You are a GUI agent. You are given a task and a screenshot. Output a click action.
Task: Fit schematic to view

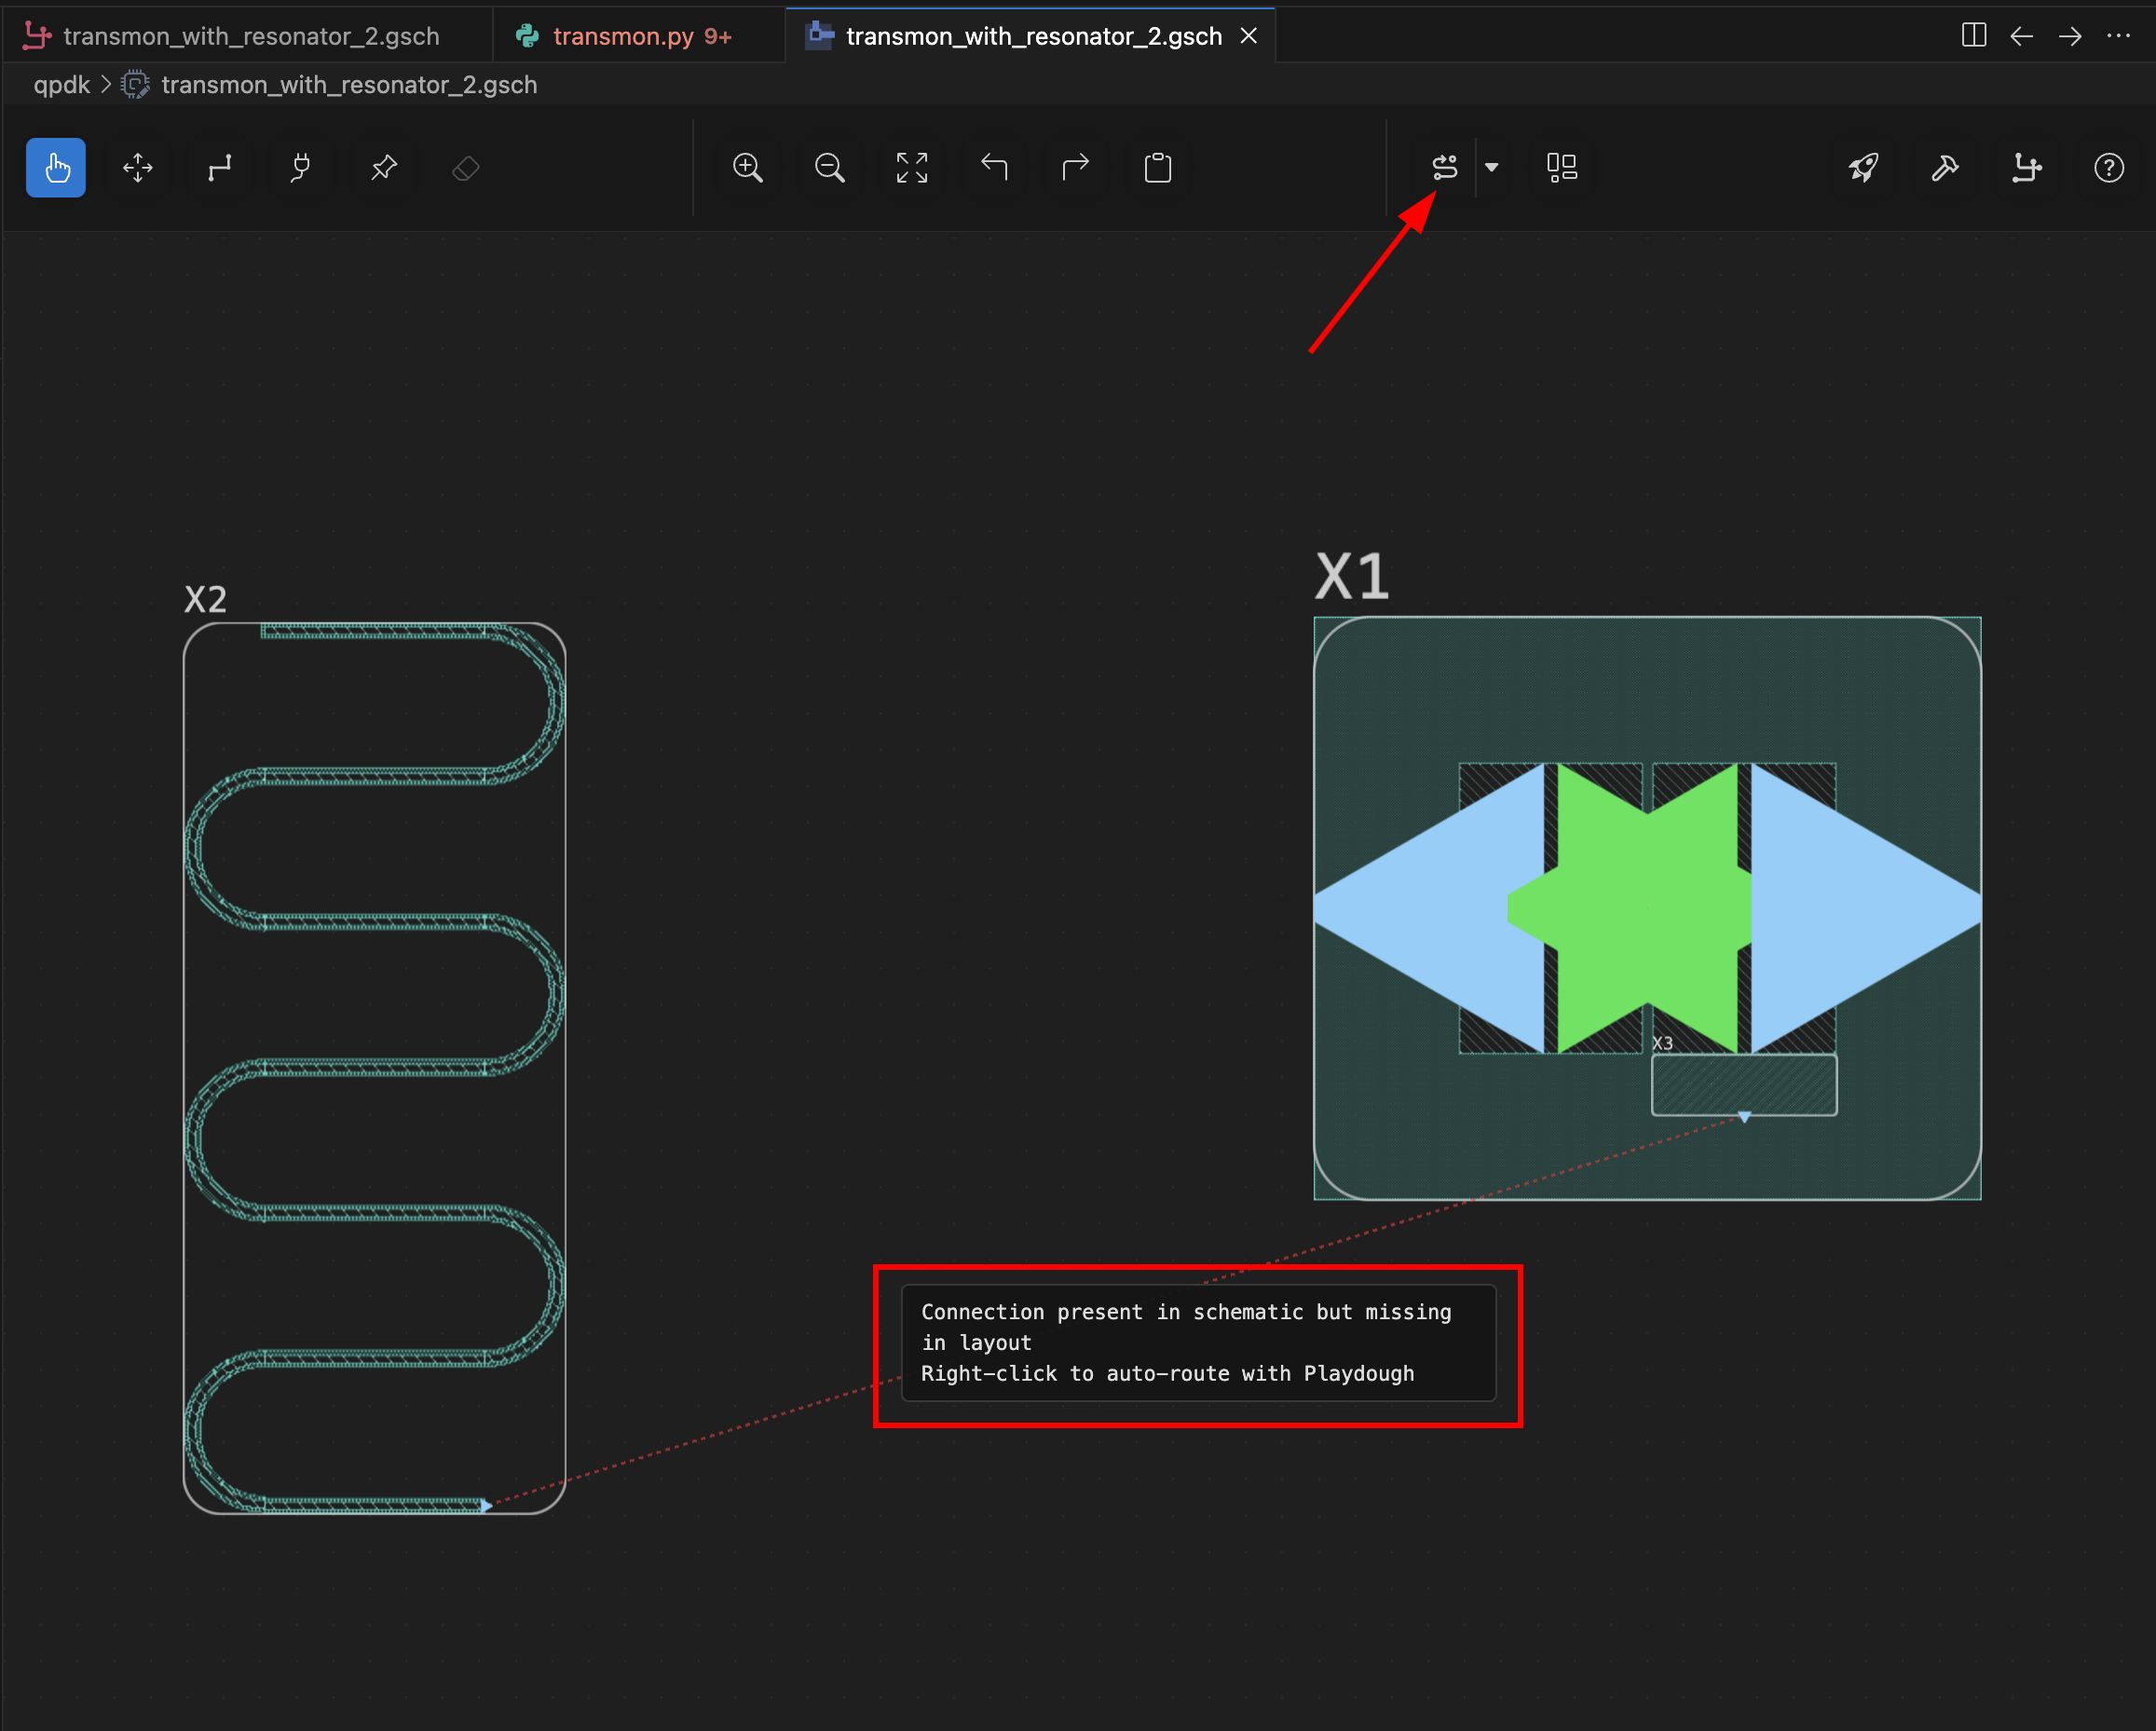[912, 168]
